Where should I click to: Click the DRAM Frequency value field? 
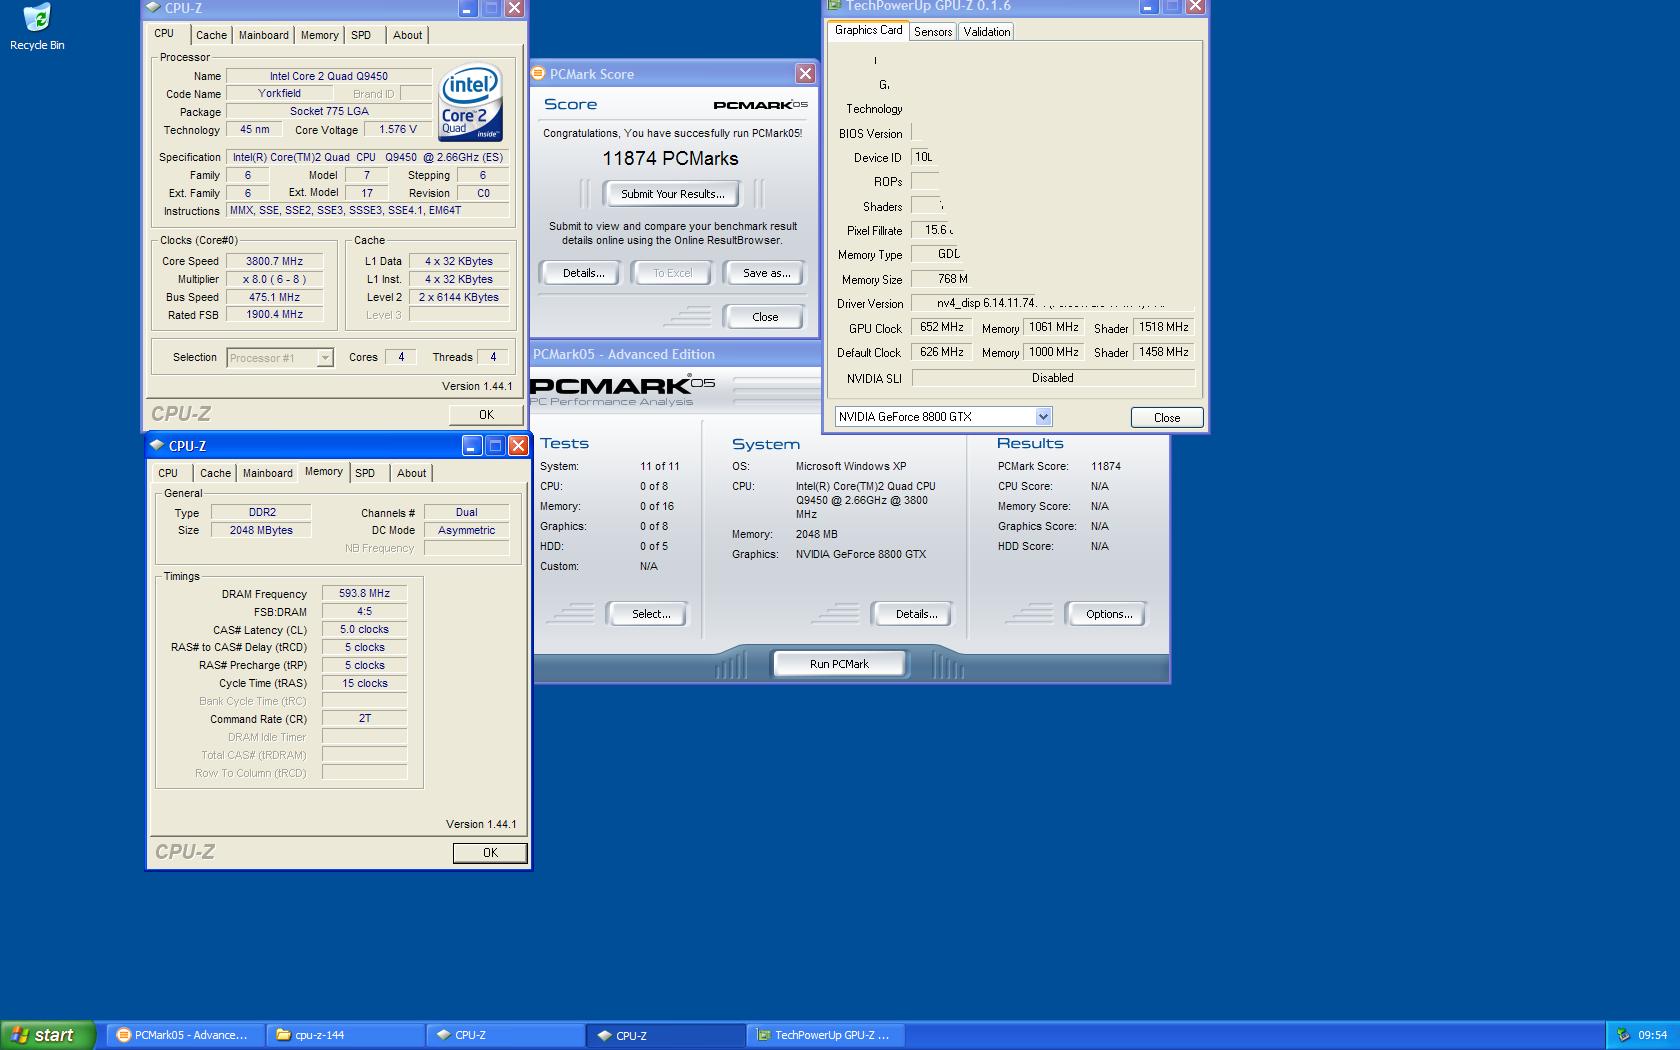[x=364, y=593]
